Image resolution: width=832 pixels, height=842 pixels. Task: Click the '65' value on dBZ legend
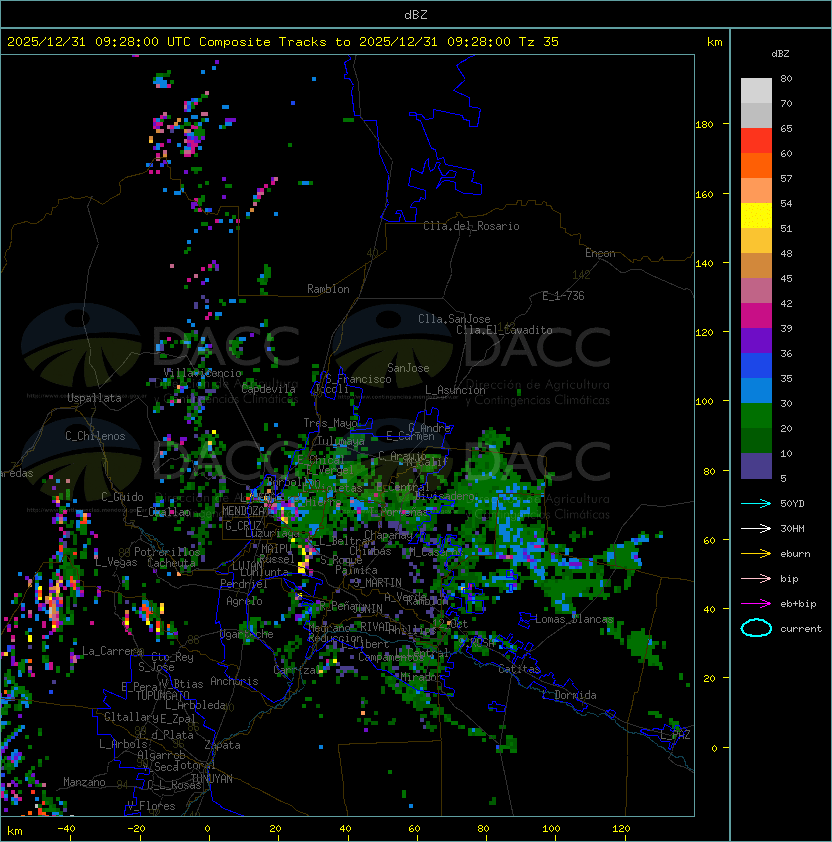tap(786, 128)
